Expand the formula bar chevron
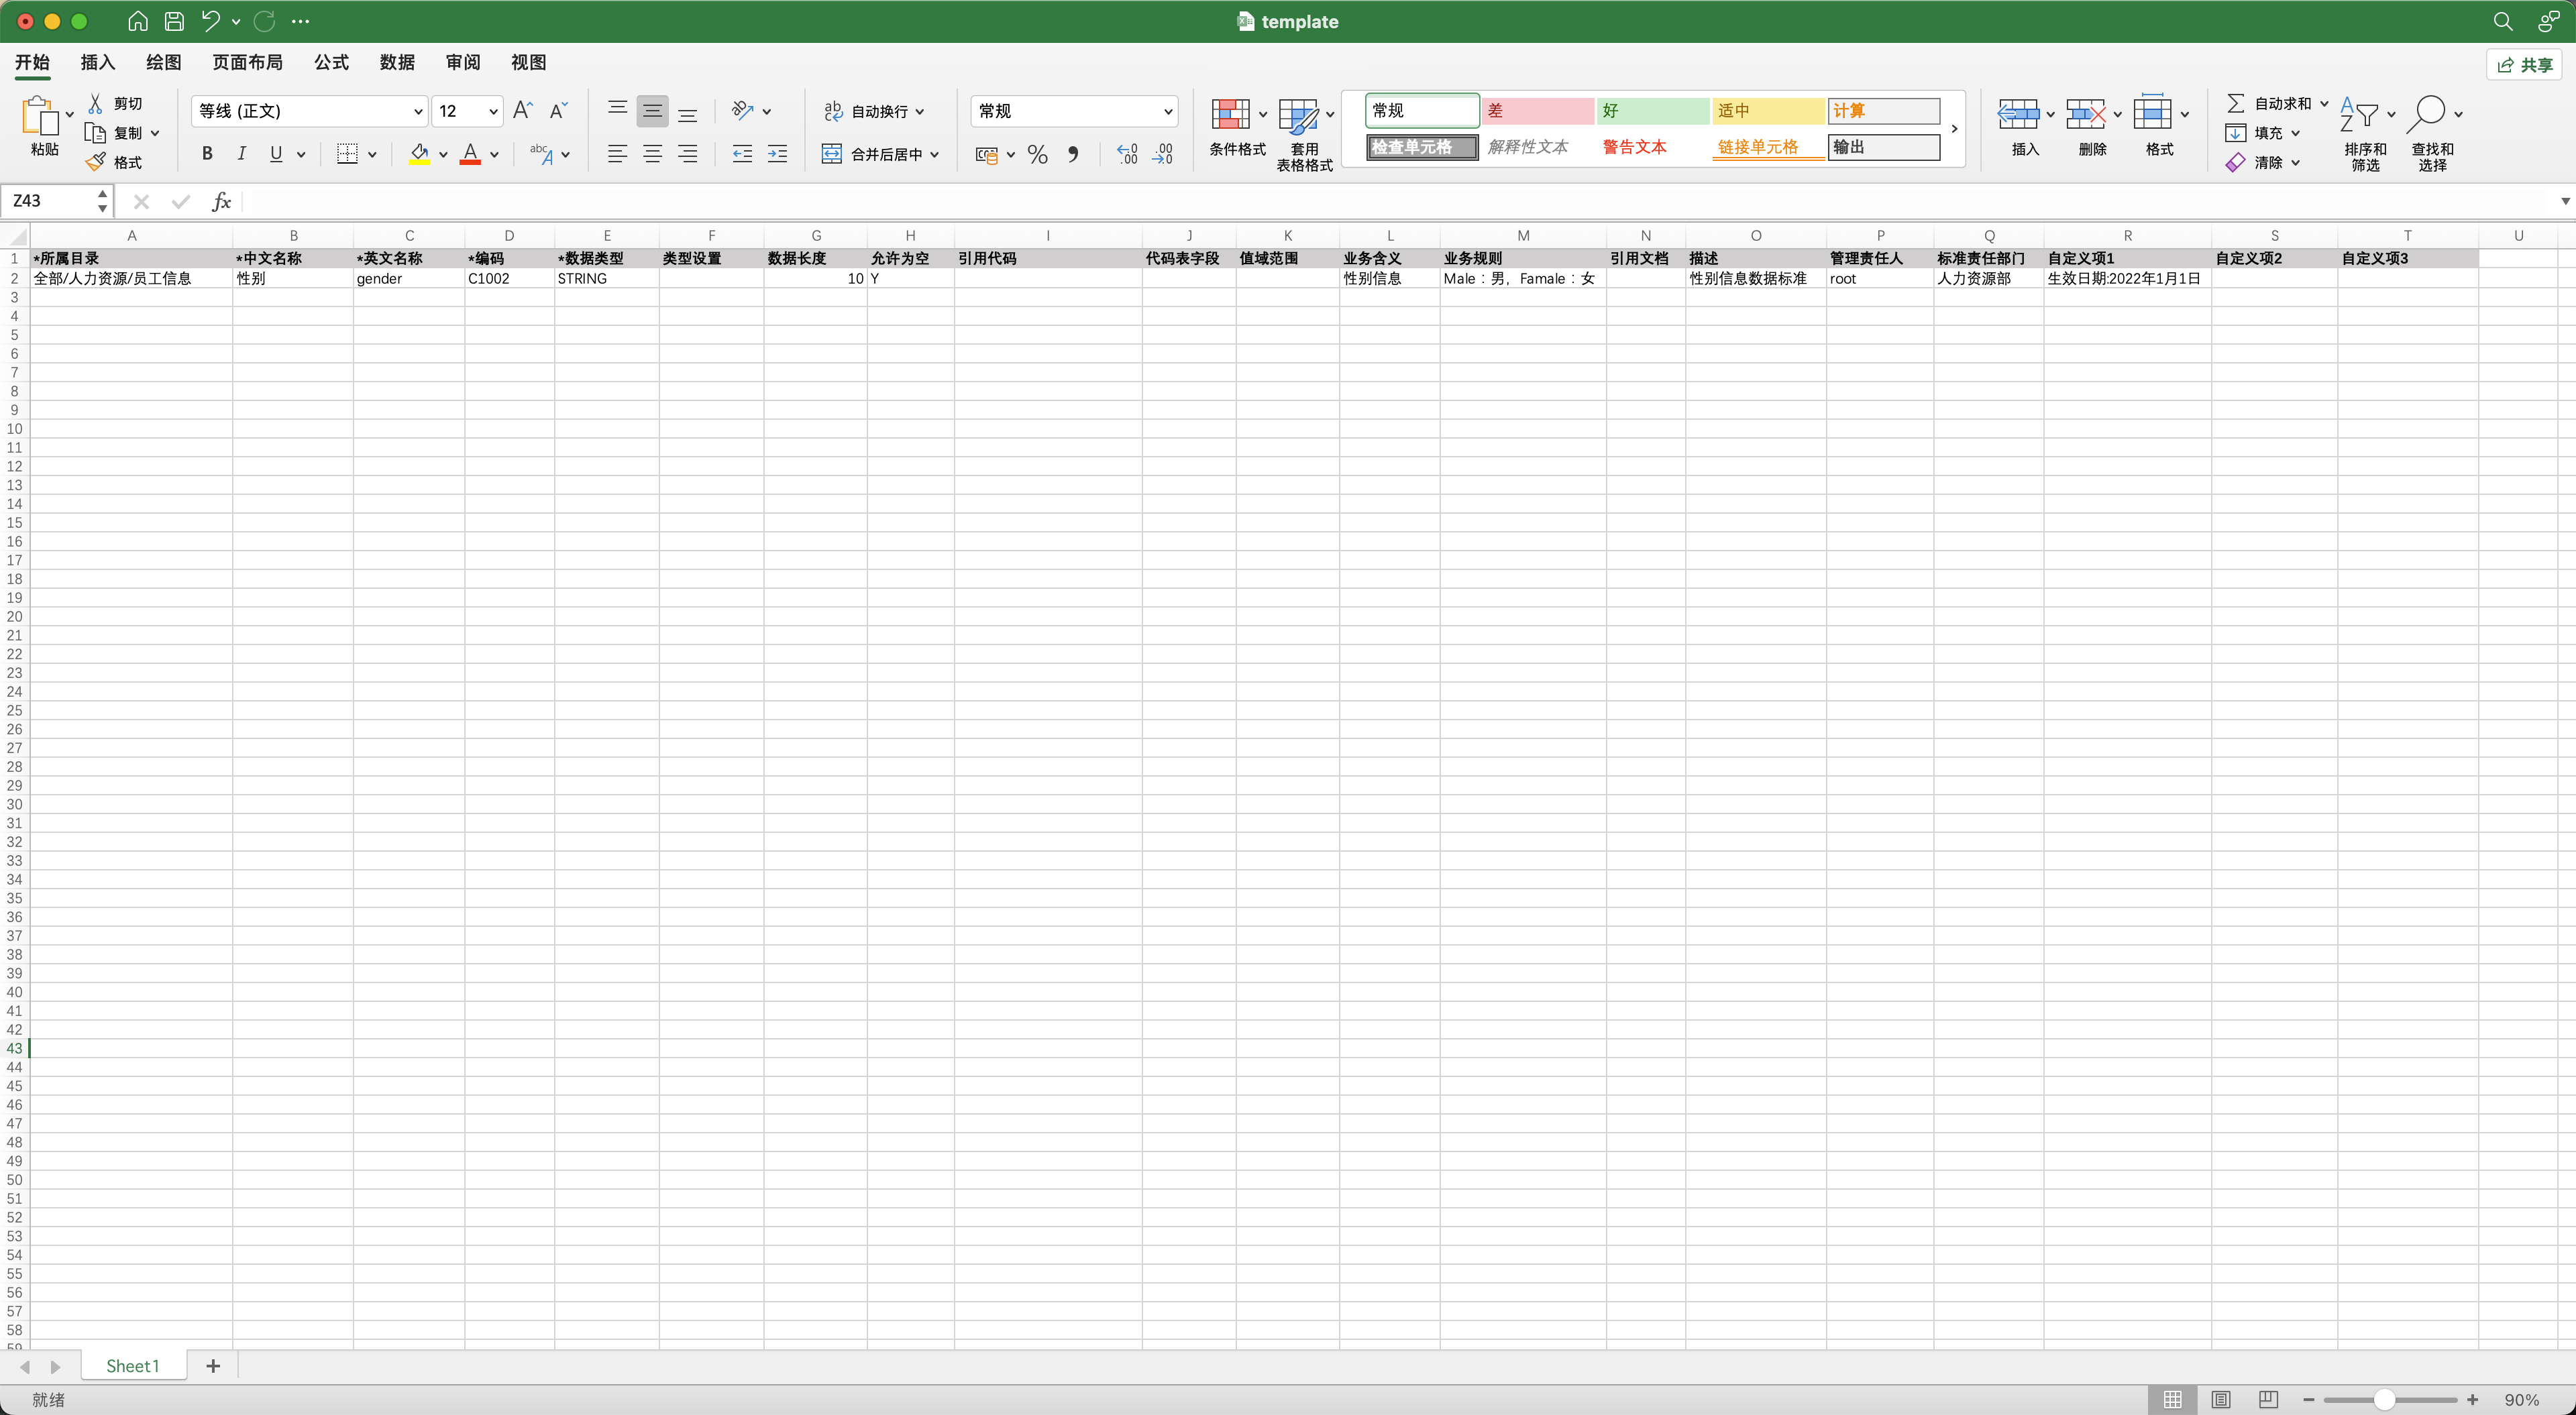The height and width of the screenshot is (1415, 2576). (2564, 201)
